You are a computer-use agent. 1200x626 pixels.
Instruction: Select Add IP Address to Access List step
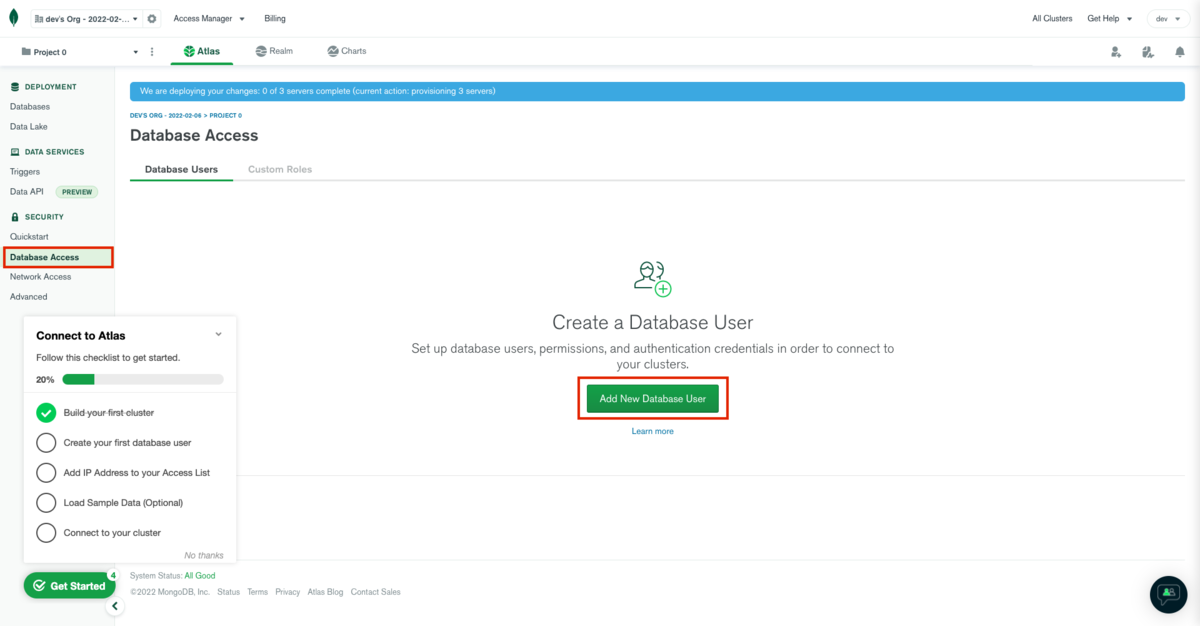[136, 472]
